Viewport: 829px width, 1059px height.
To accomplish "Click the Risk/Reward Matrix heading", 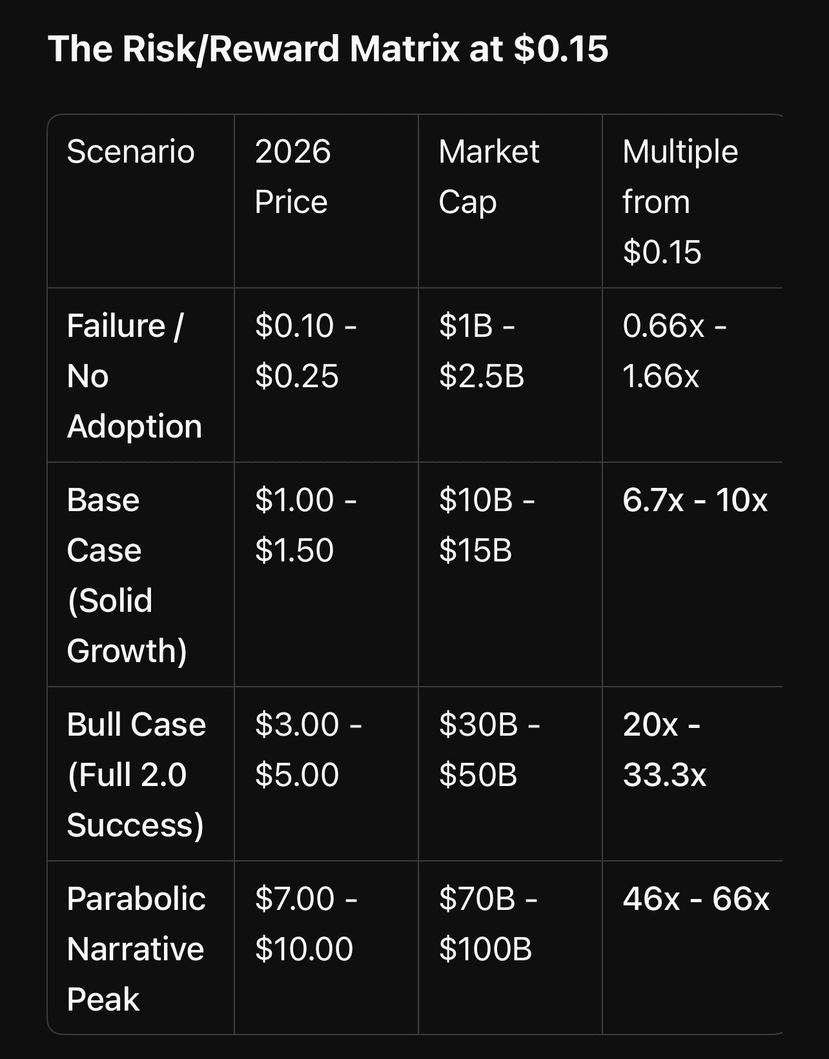I will click(x=328, y=49).
